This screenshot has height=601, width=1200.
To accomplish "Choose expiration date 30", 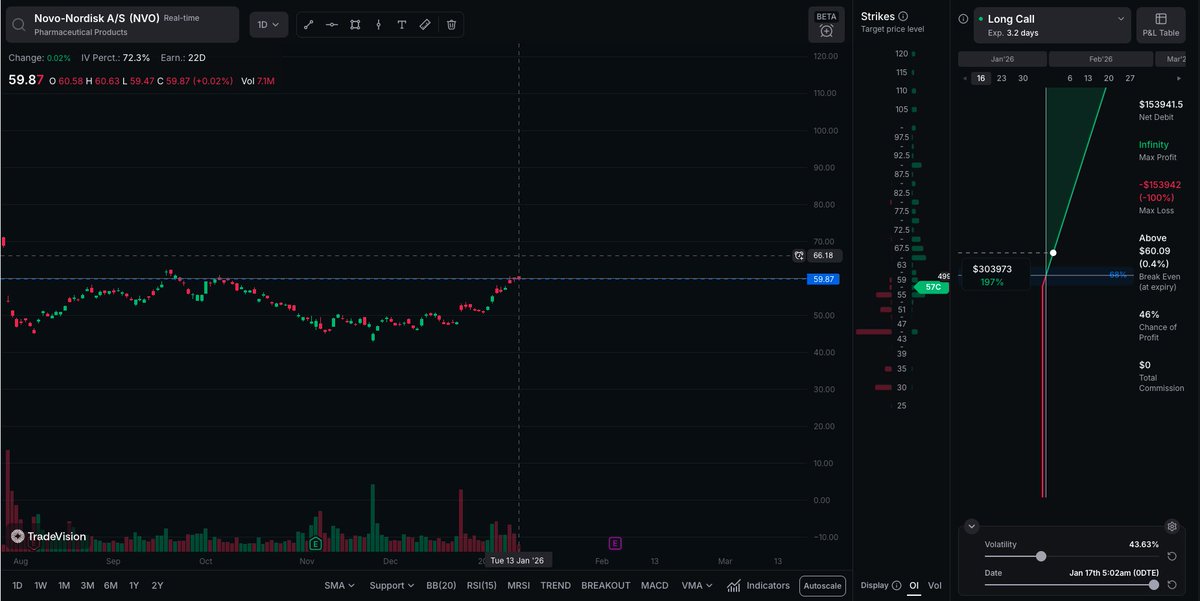I will click(x=1022, y=78).
